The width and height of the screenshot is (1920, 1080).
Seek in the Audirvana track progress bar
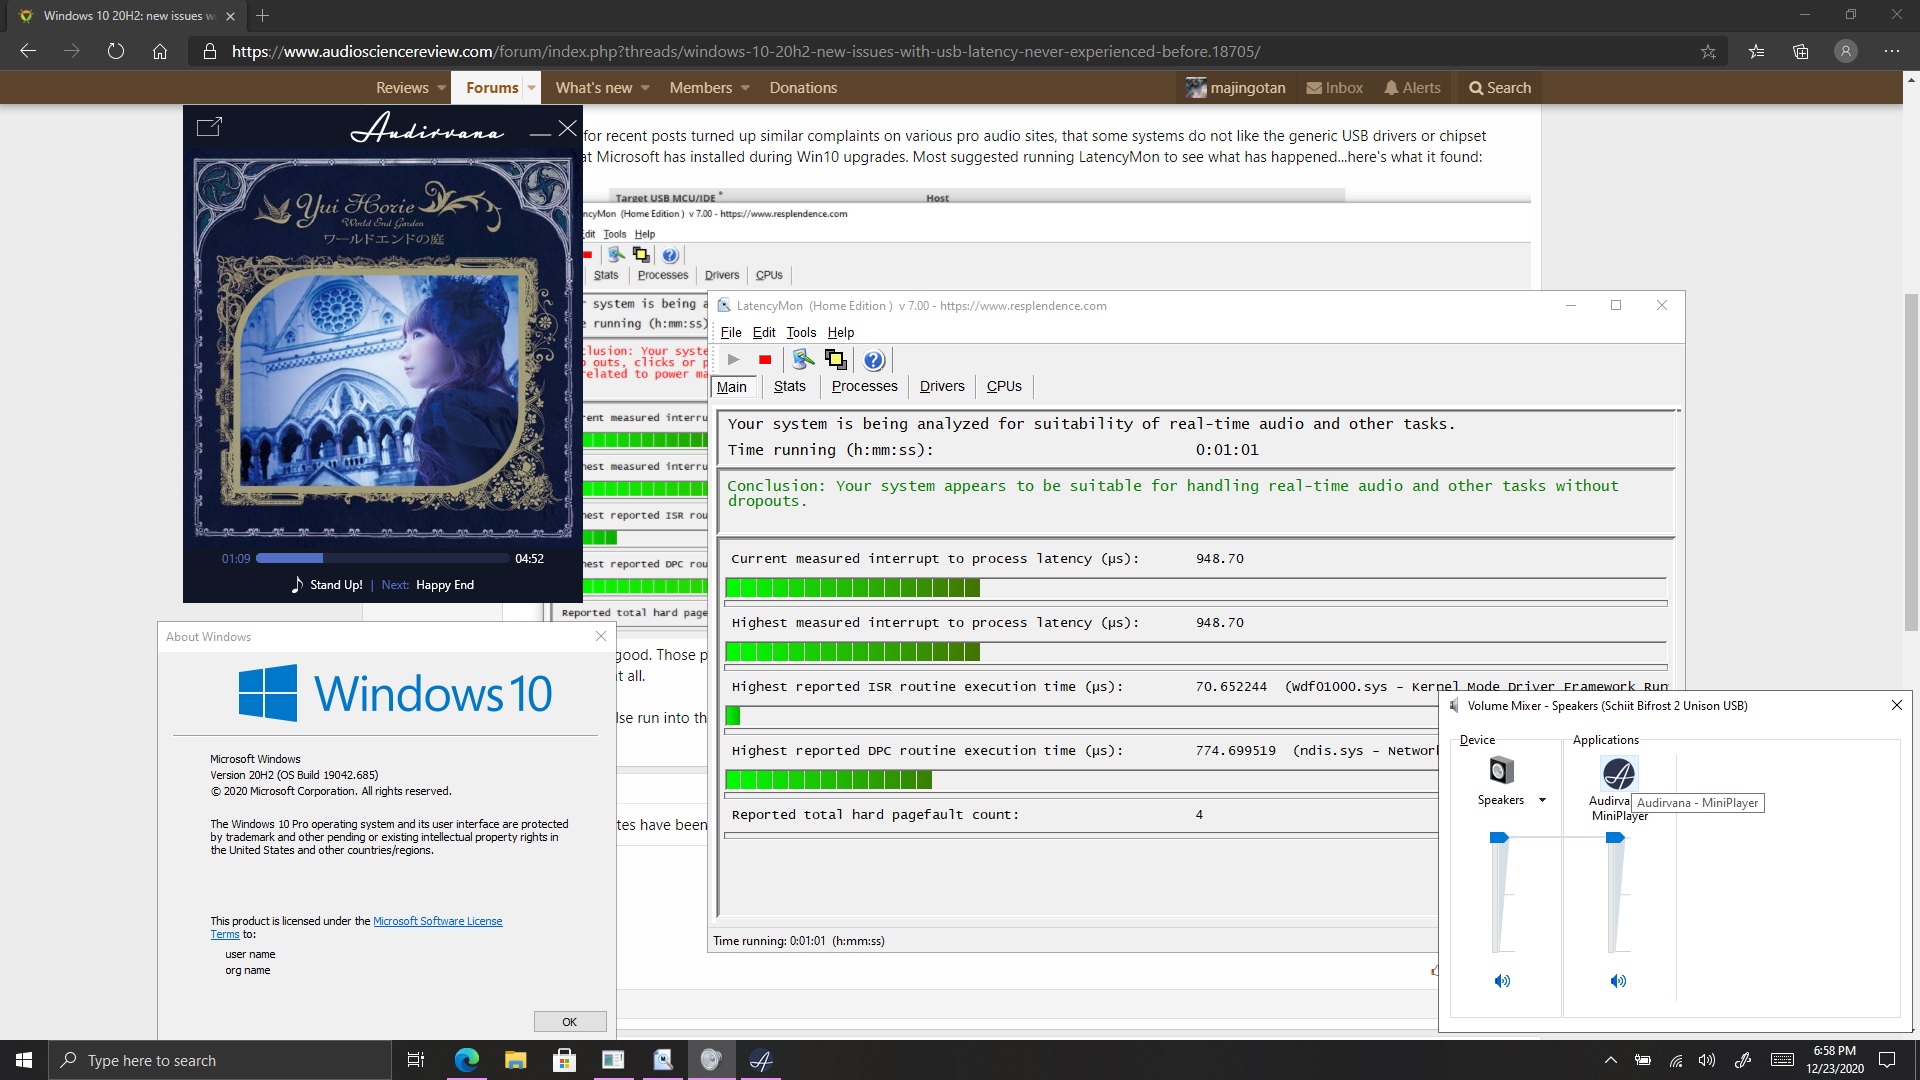[x=382, y=558]
